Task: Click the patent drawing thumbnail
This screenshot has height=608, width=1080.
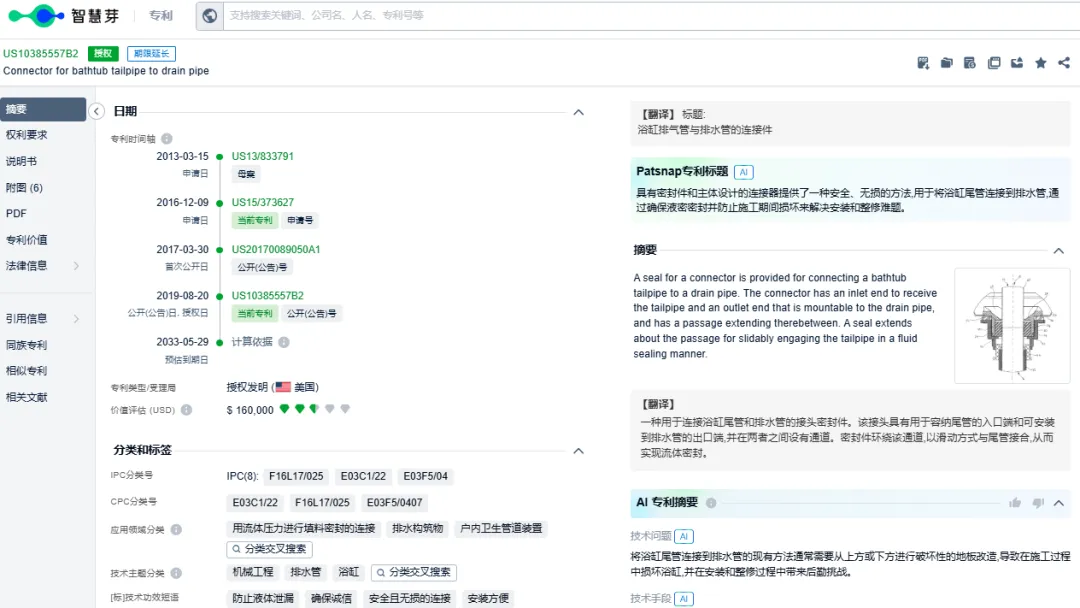Action: [1010, 325]
